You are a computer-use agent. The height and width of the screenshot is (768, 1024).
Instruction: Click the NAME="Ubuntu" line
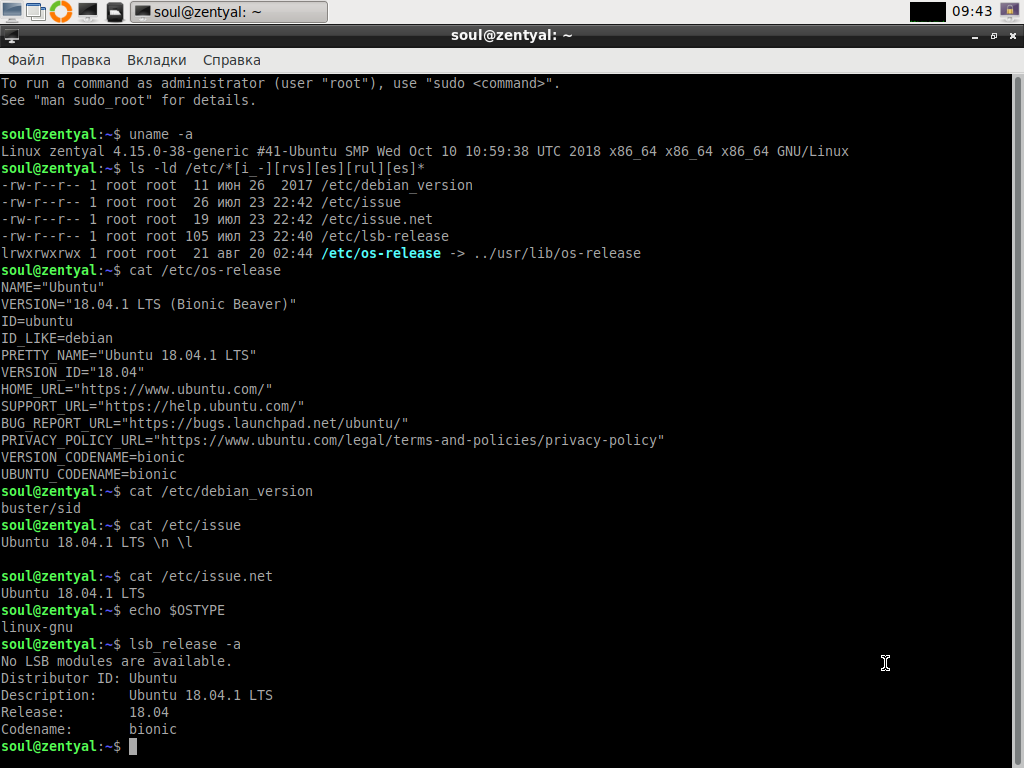point(53,287)
